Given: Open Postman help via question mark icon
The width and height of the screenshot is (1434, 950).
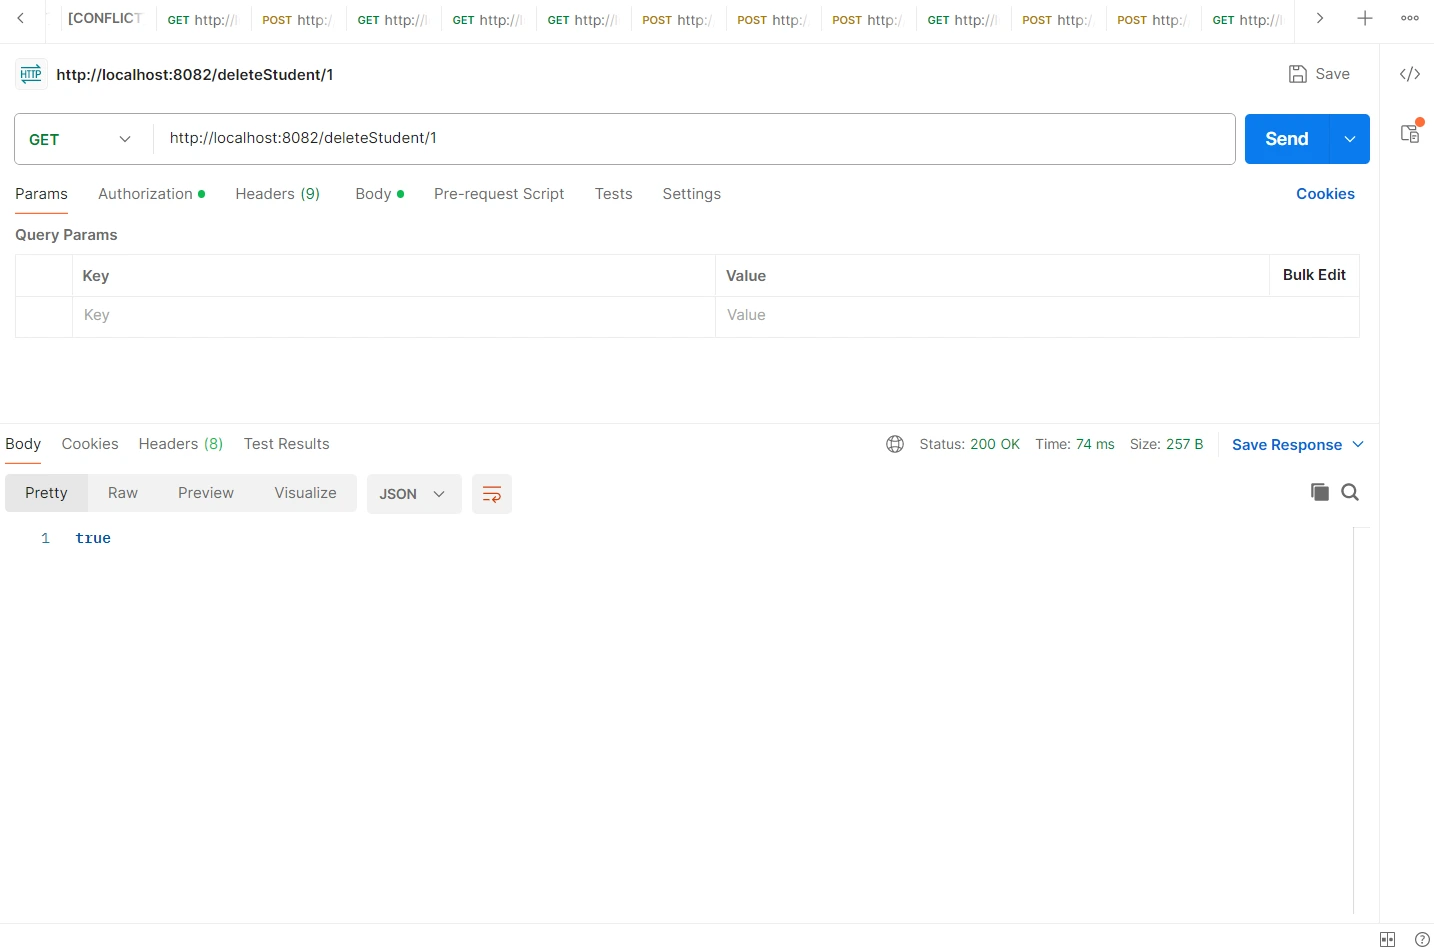Looking at the screenshot, I should tap(1423, 939).
